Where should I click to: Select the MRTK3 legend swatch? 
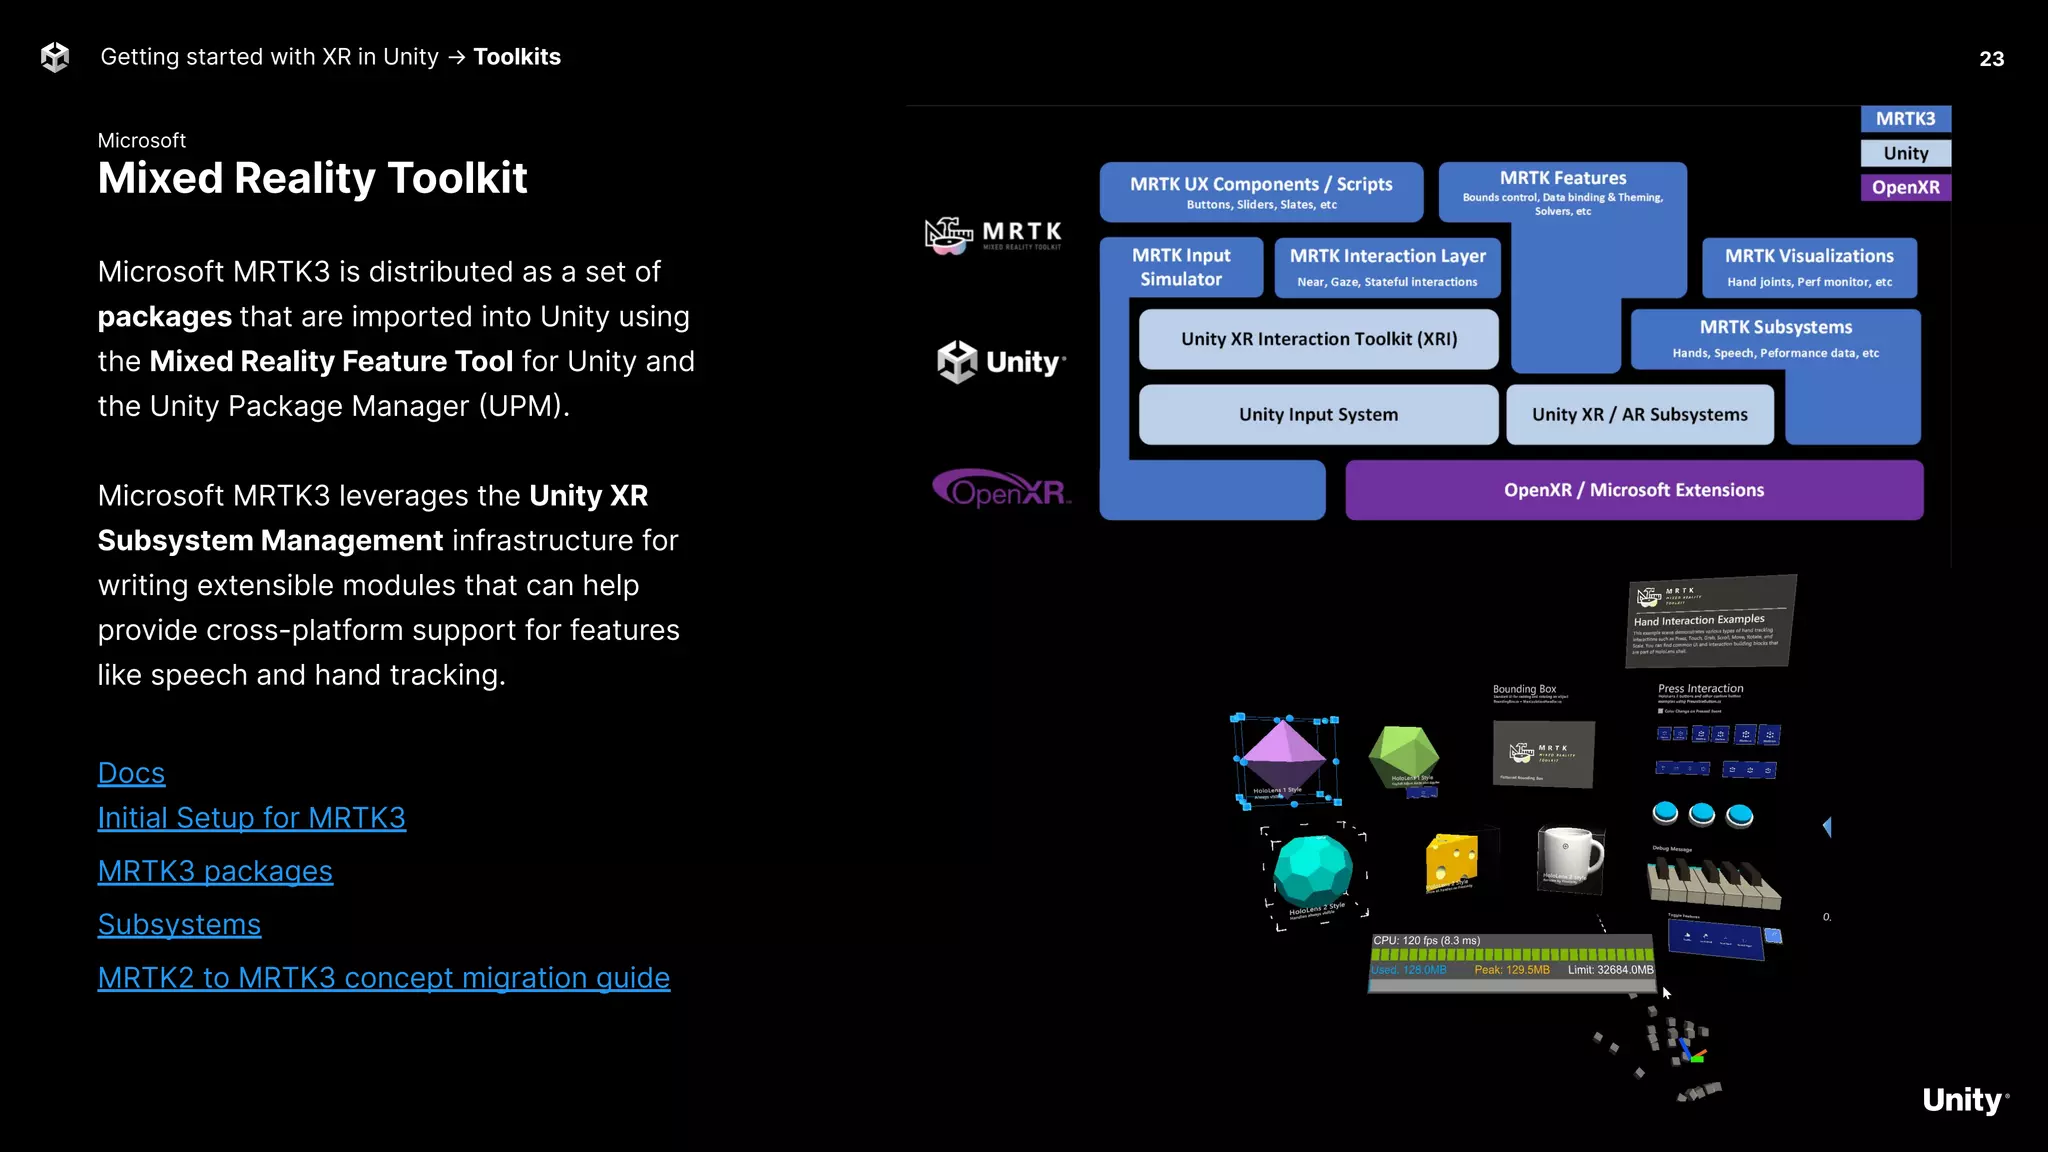pyautogui.click(x=1905, y=119)
